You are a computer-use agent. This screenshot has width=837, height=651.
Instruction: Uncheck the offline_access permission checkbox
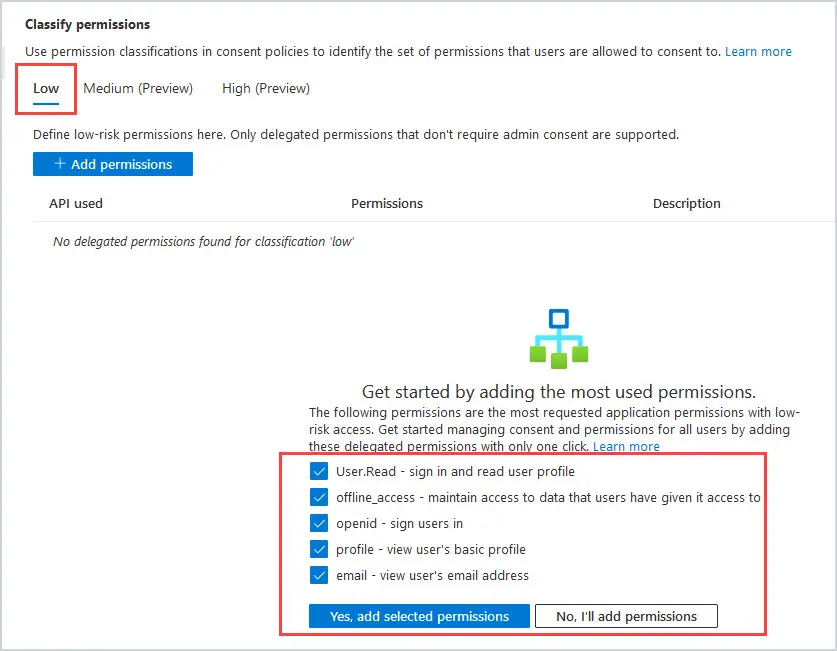[319, 497]
